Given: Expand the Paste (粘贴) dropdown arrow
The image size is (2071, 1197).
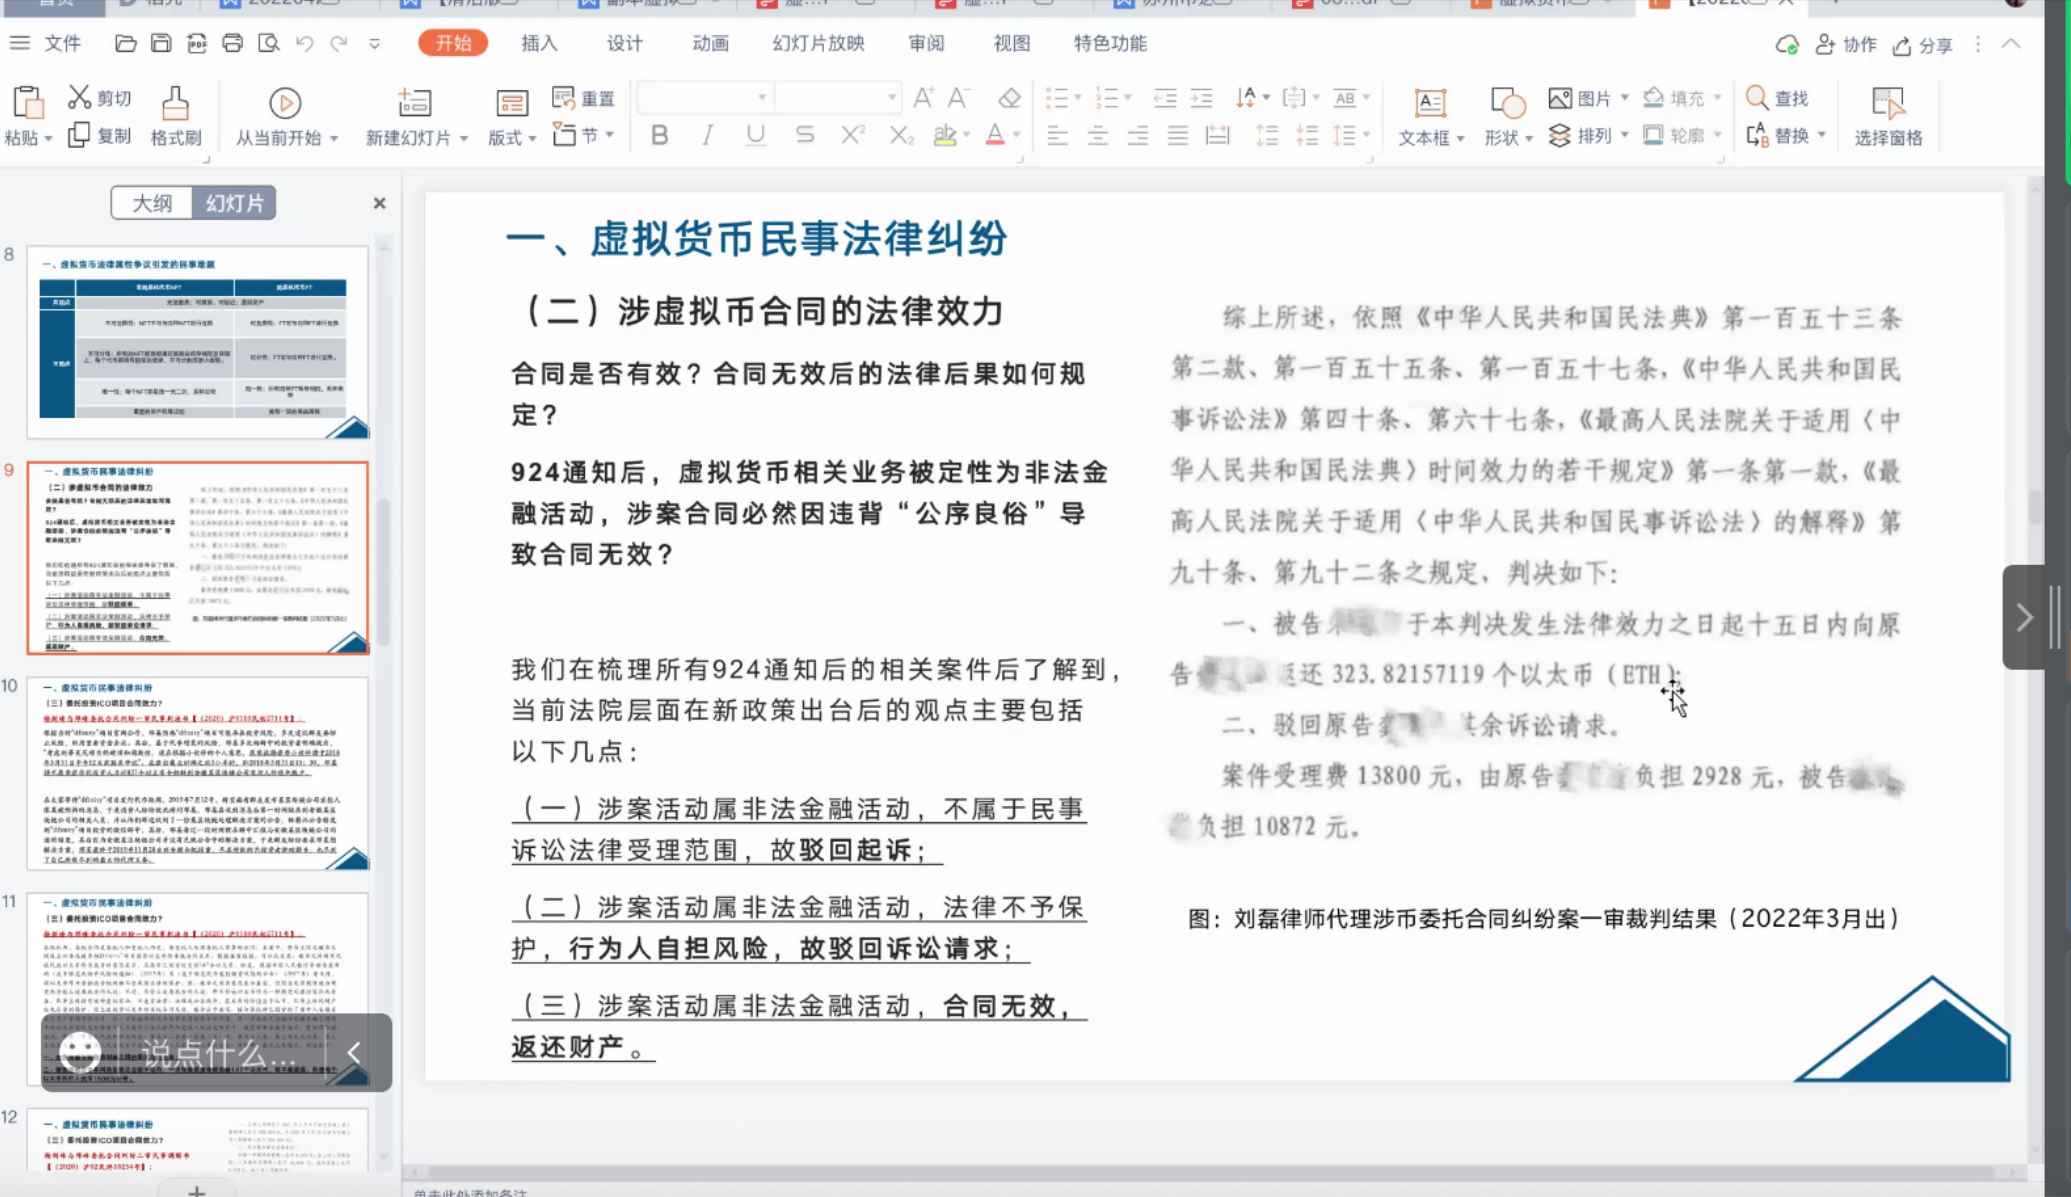Looking at the screenshot, I should pos(48,138).
